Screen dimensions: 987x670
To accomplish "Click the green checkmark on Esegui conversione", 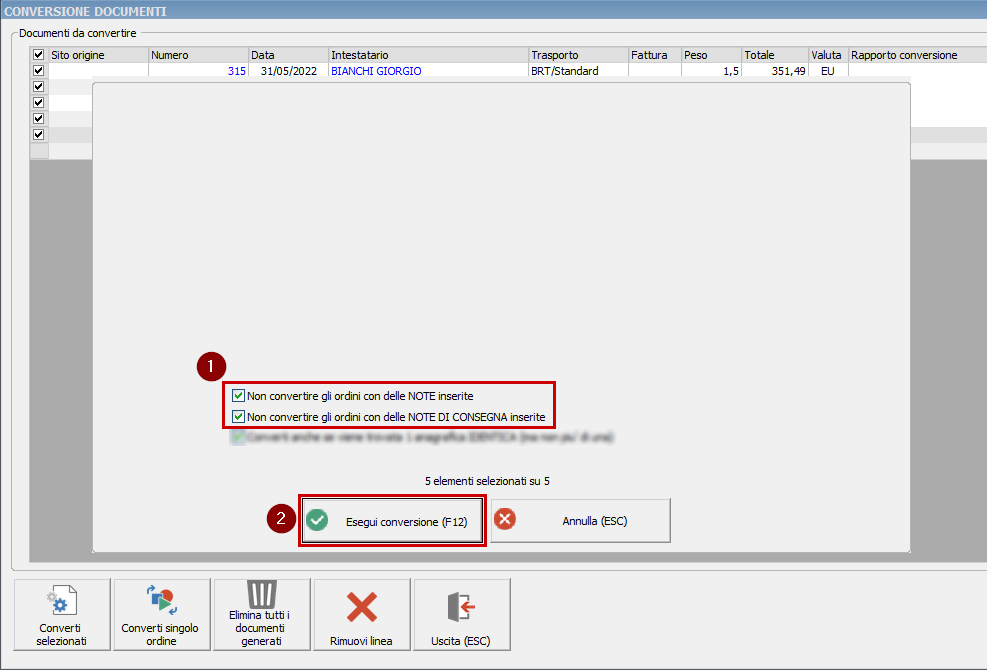I will (x=317, y=521).
